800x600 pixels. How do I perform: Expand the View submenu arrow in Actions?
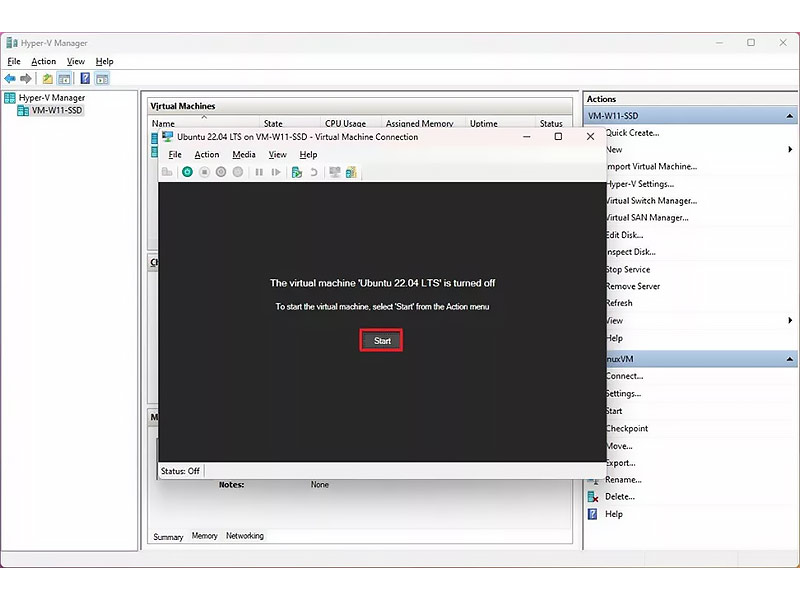tap(790, 320)
